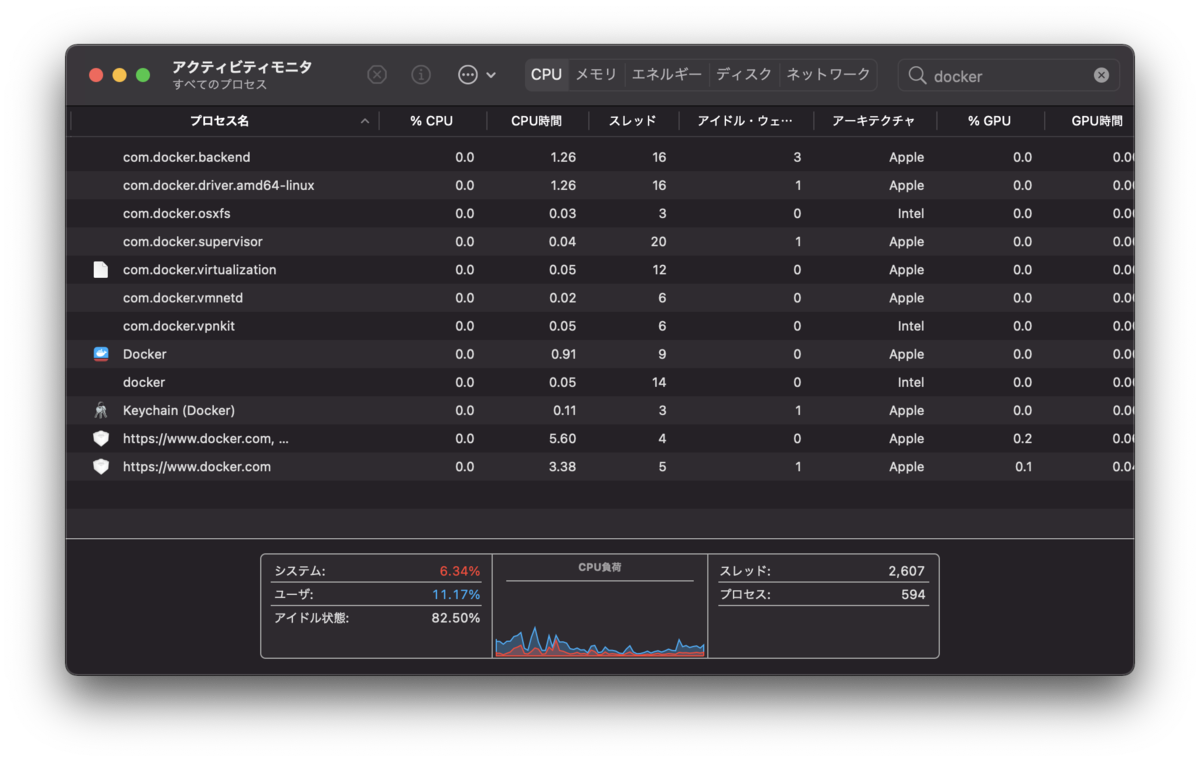Click the プロセス total 594
The height and width of the screenshot is (762, 1200).
coord(913,594)
